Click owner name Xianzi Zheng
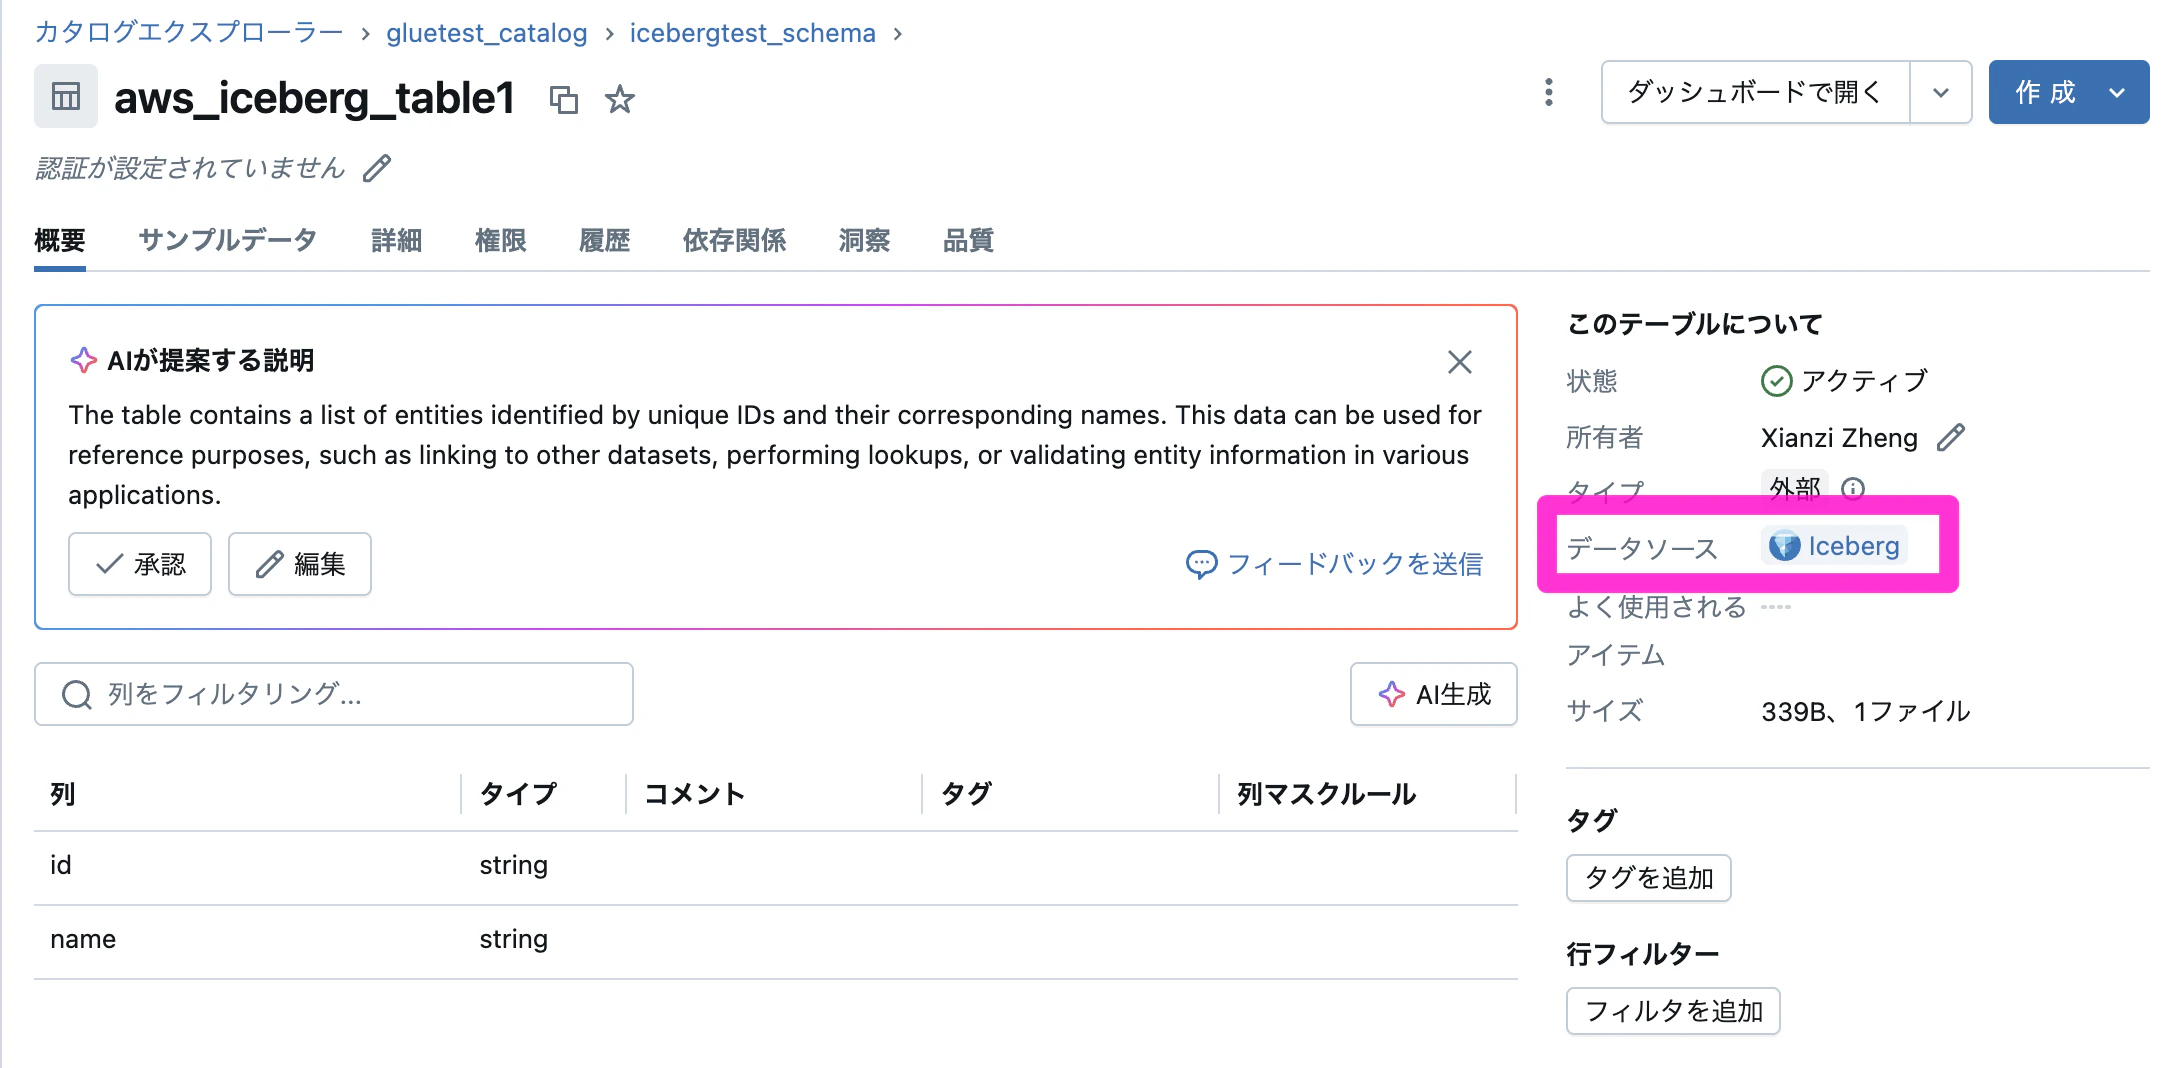Screen dimensions: 2170x1068 (x=1839, y=438)
